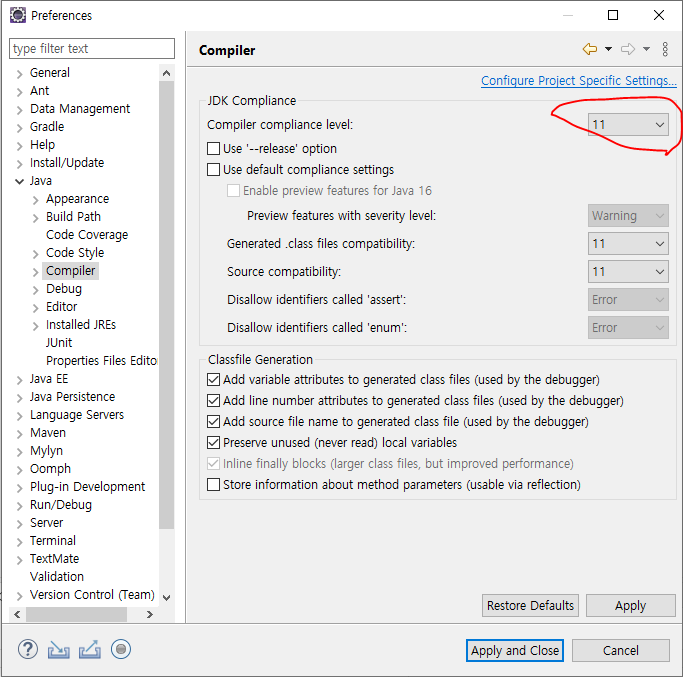Click the back navigation arrow icon
Image resolution: width=683 pixels, height=677 pixels.
point(590,49)
